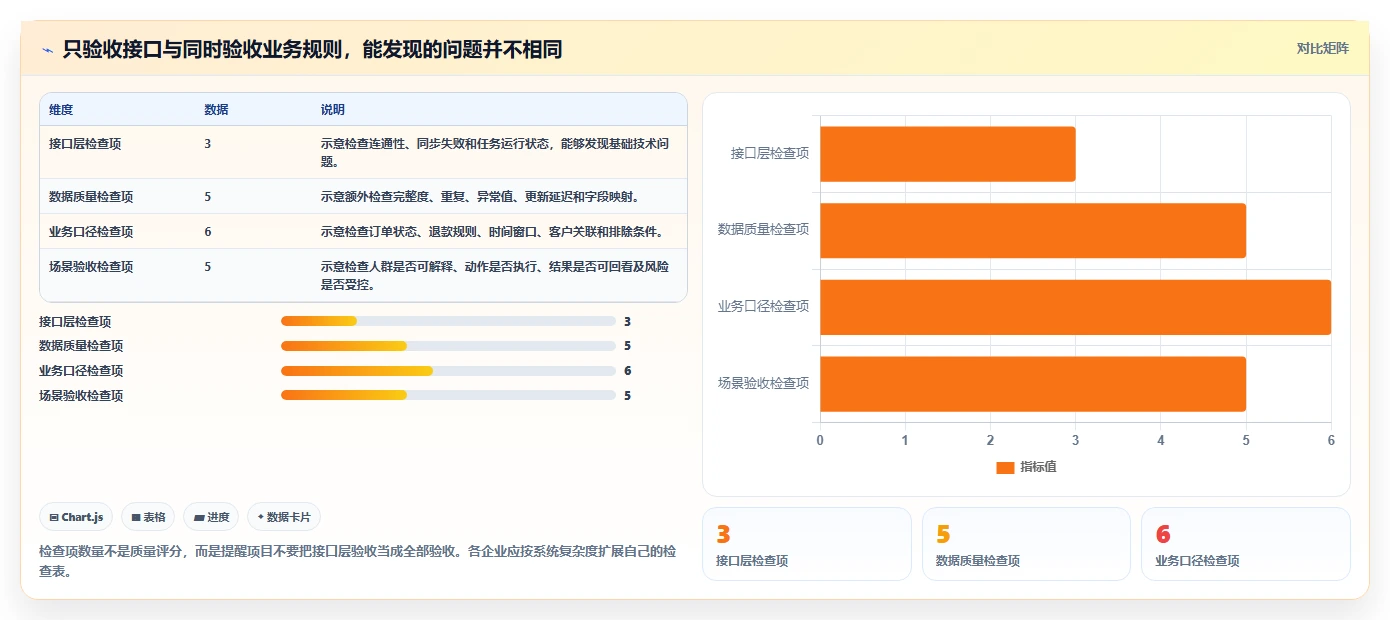Select the 数据卡片 chip
1390x620 pixels.
coord(284,517)
